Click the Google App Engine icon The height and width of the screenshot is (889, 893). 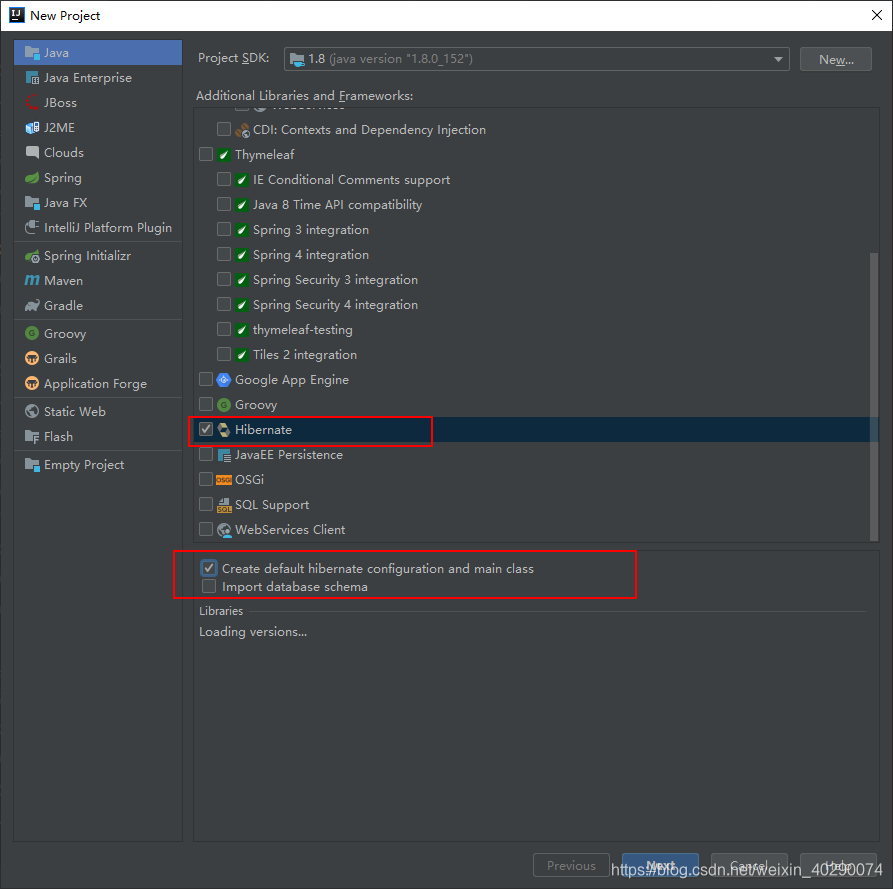(224, 380)
